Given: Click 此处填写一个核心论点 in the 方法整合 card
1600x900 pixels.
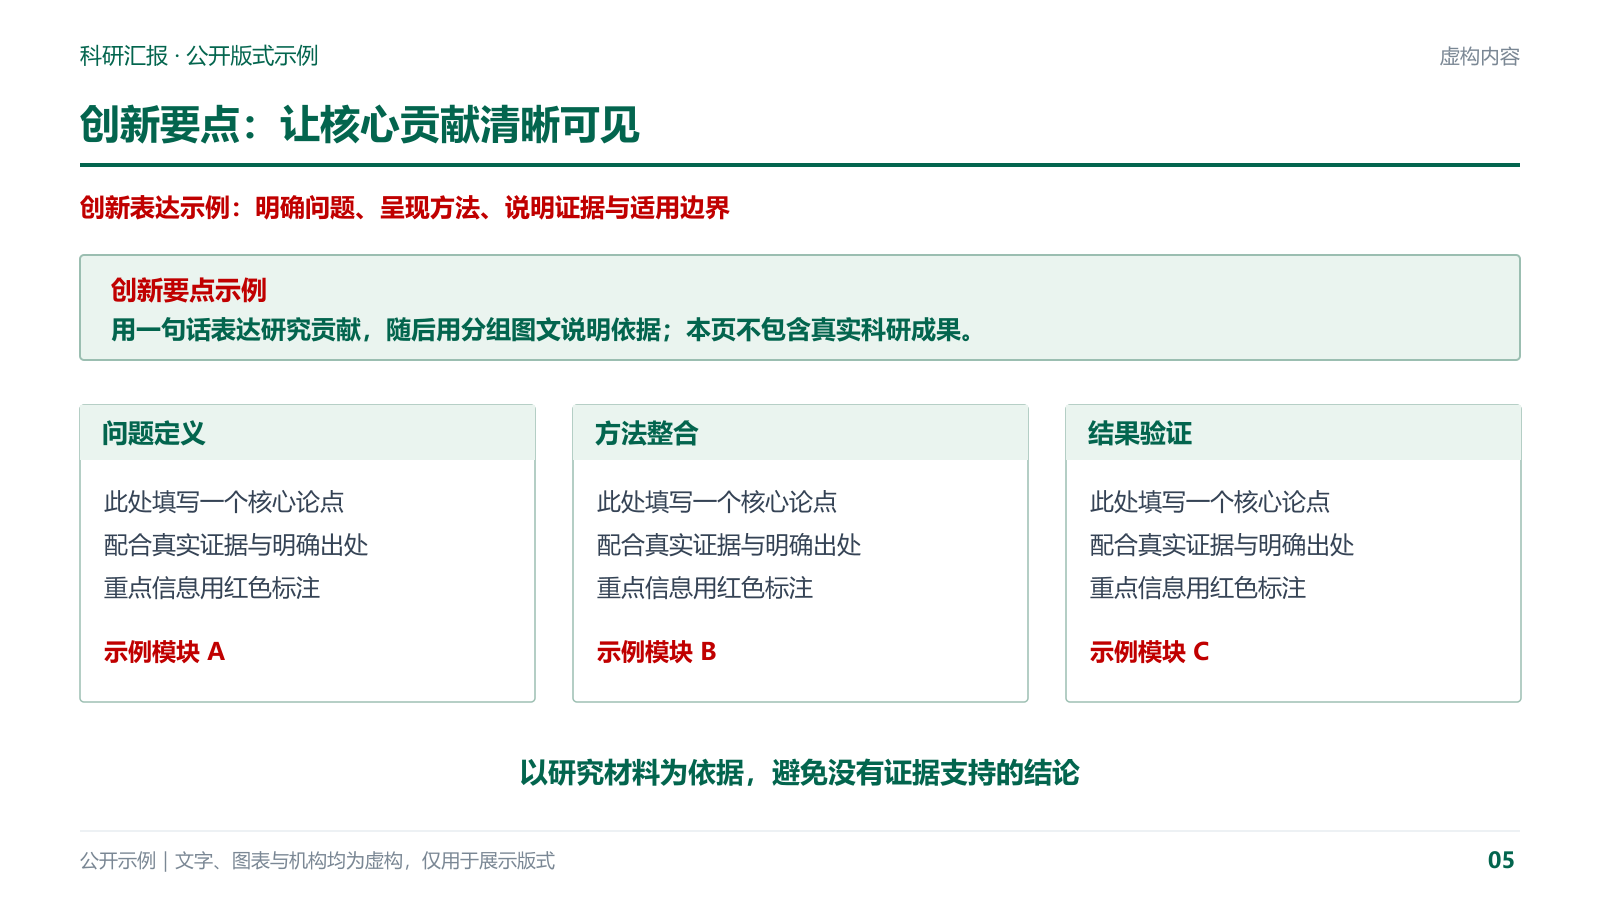Looking at the screenshot, I should pyautogui.click(x=717, y=502).
